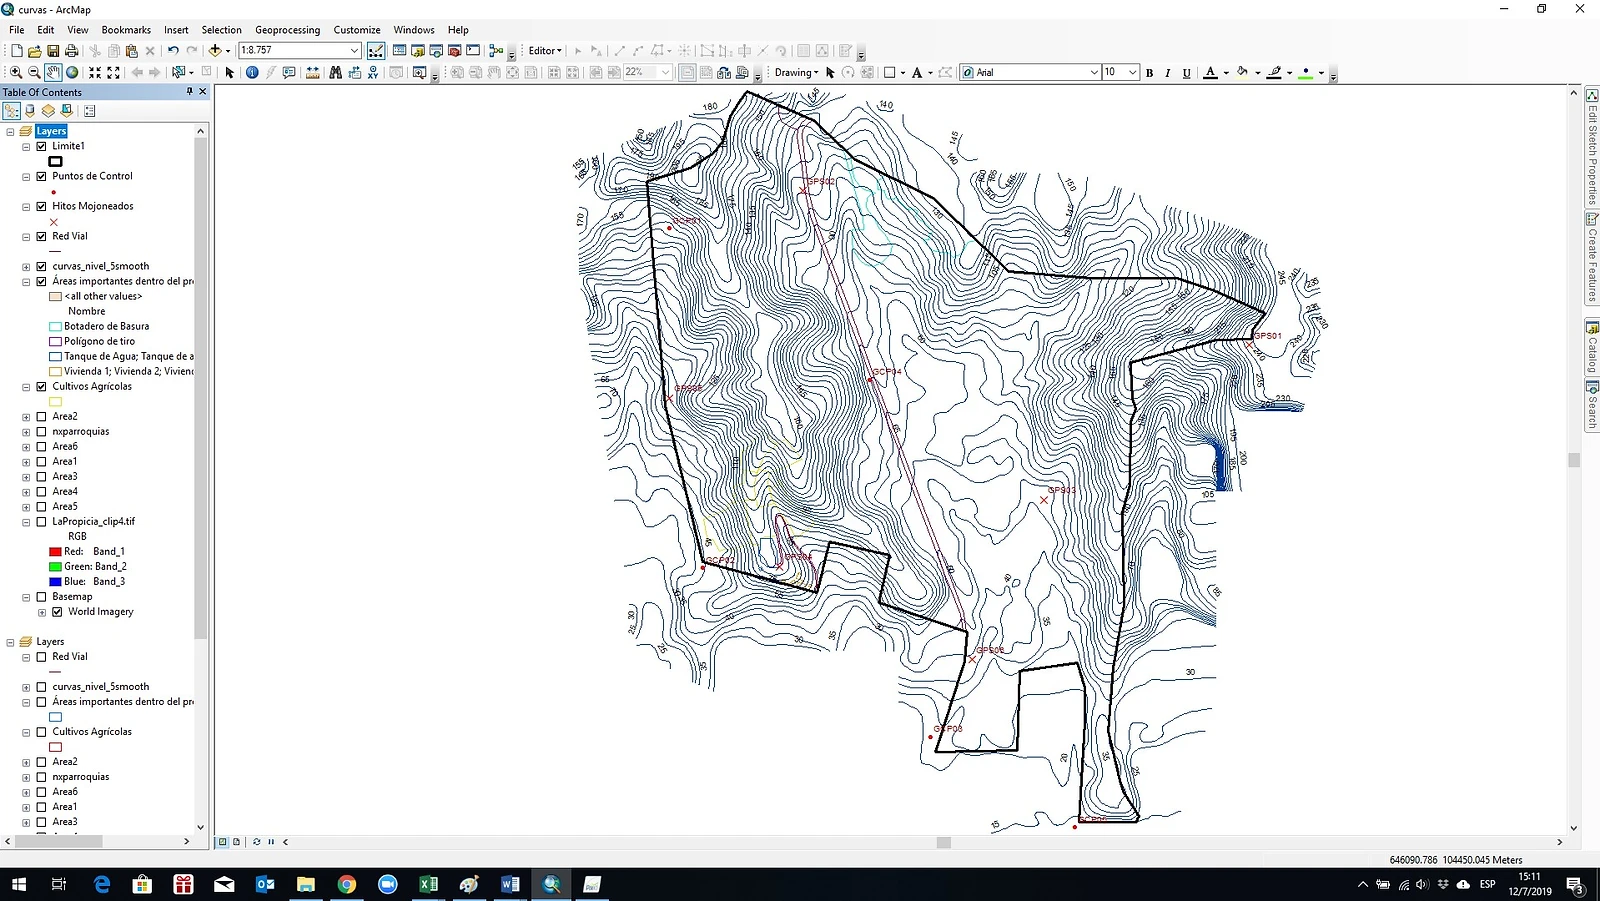Expand the curvas_nivel_5smooth layer
The height and width of the screenshot is (901, 1600).
(x=26, y=267)
